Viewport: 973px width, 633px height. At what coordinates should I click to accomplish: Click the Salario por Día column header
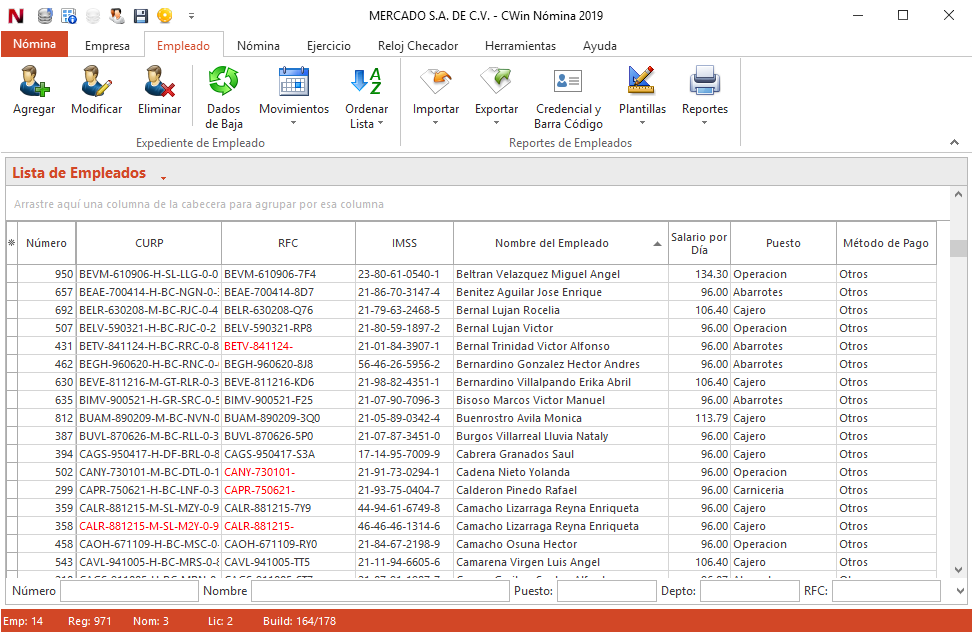pyautogui.click(x=699, y=243)
